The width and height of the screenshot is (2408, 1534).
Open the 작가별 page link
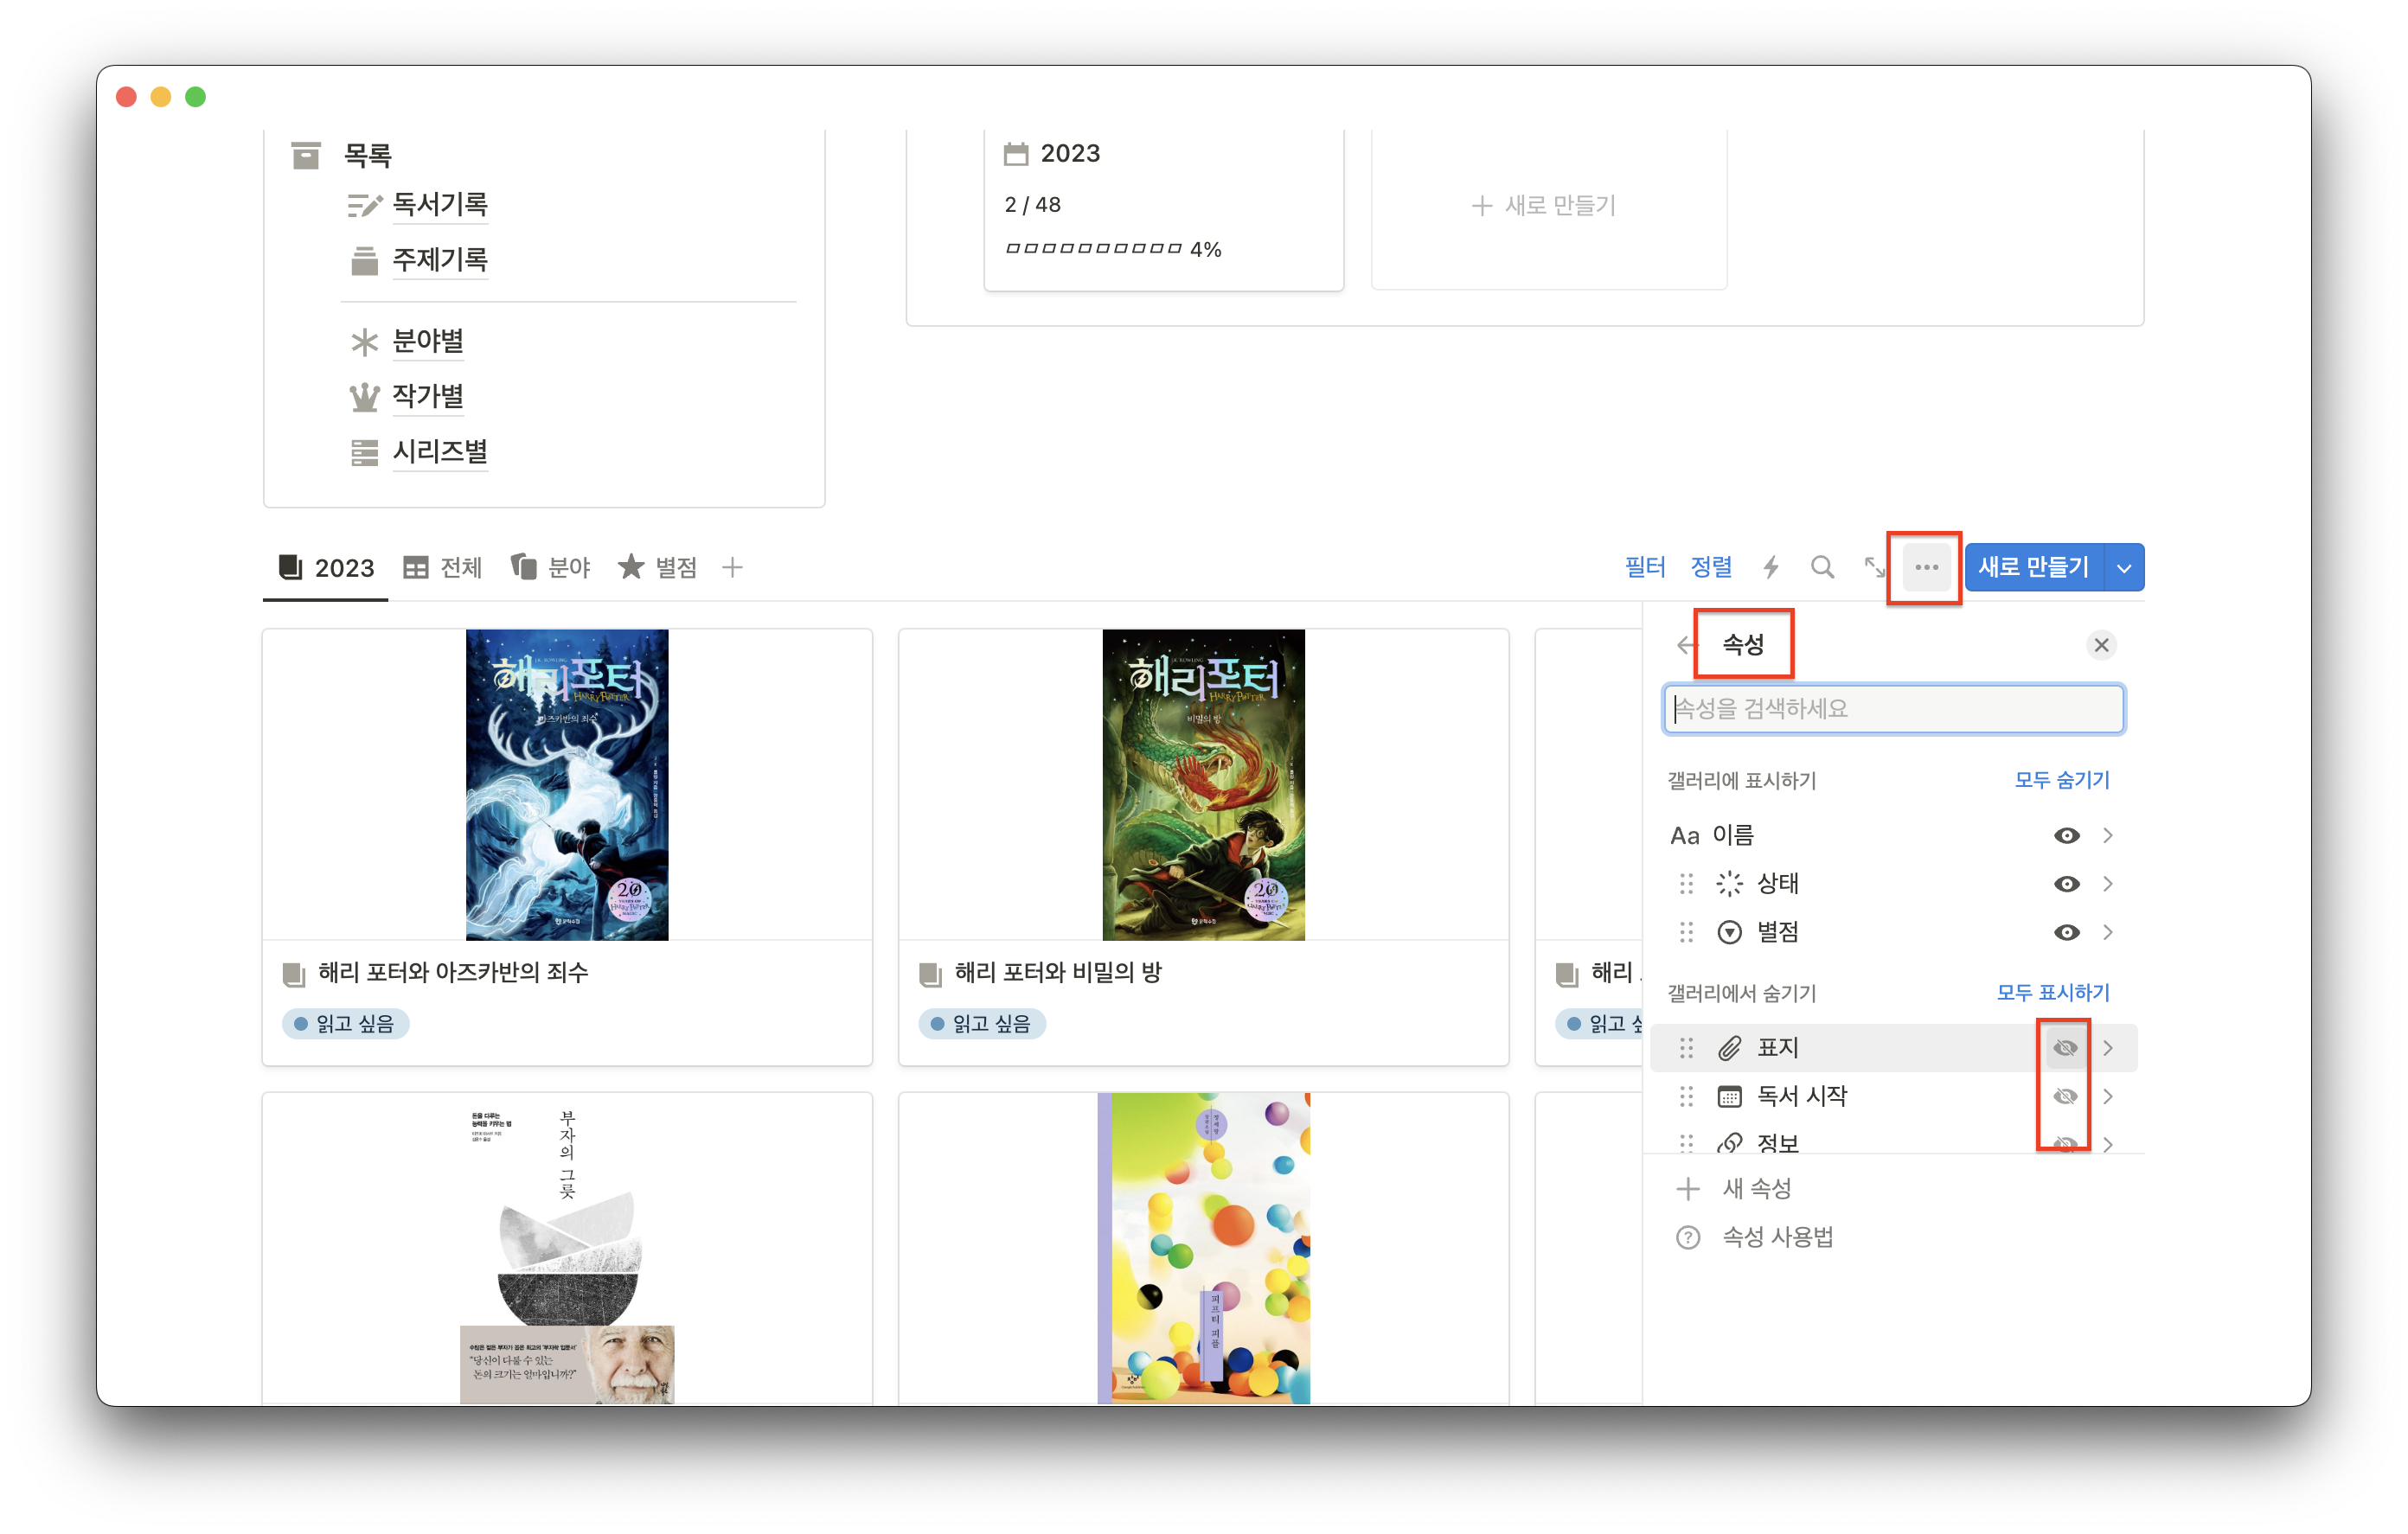pos(428,396)
